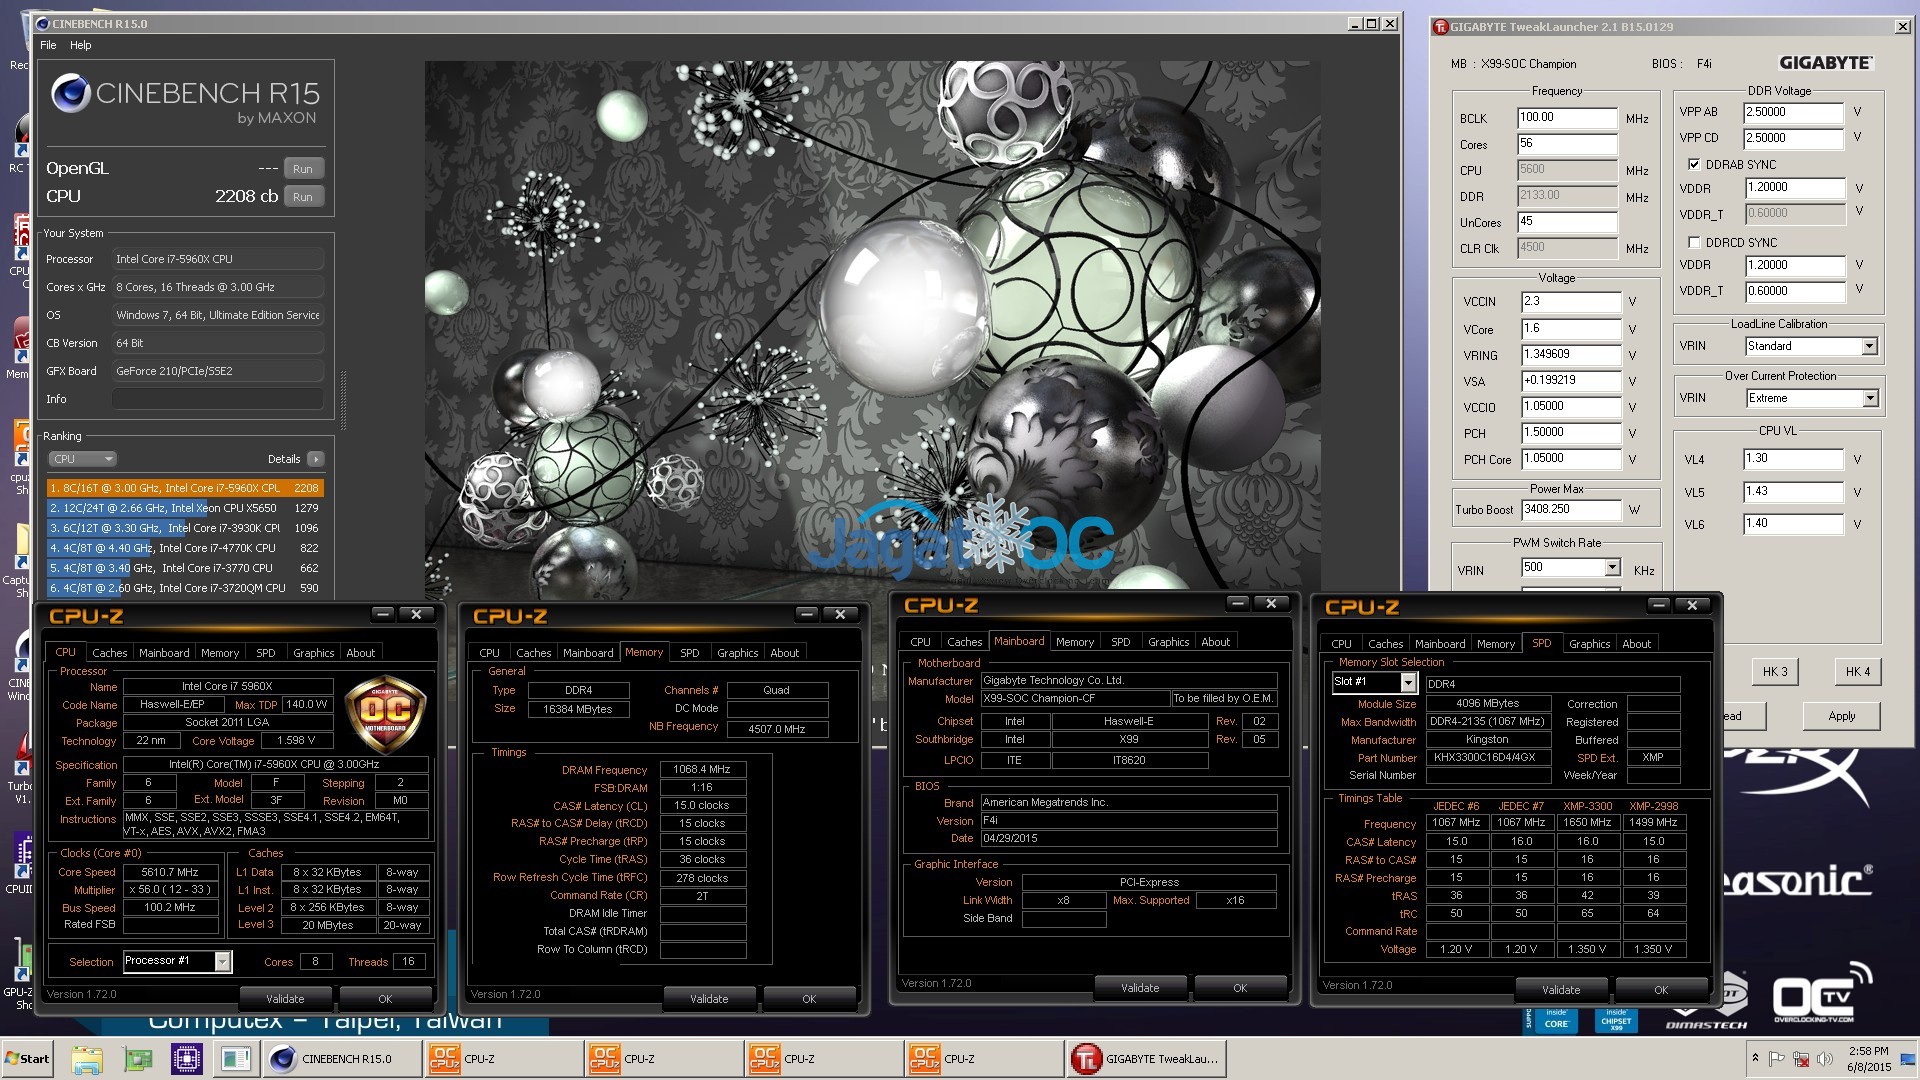Click the notepad window taskbar icon
Viewport: 1920px width, 1080px height.
tap(237, 1059)
